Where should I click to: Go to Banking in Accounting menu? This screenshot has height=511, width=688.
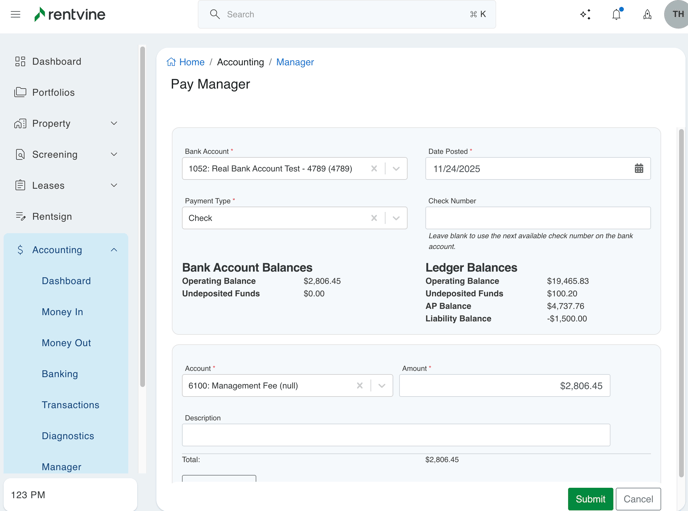[60, 374]
